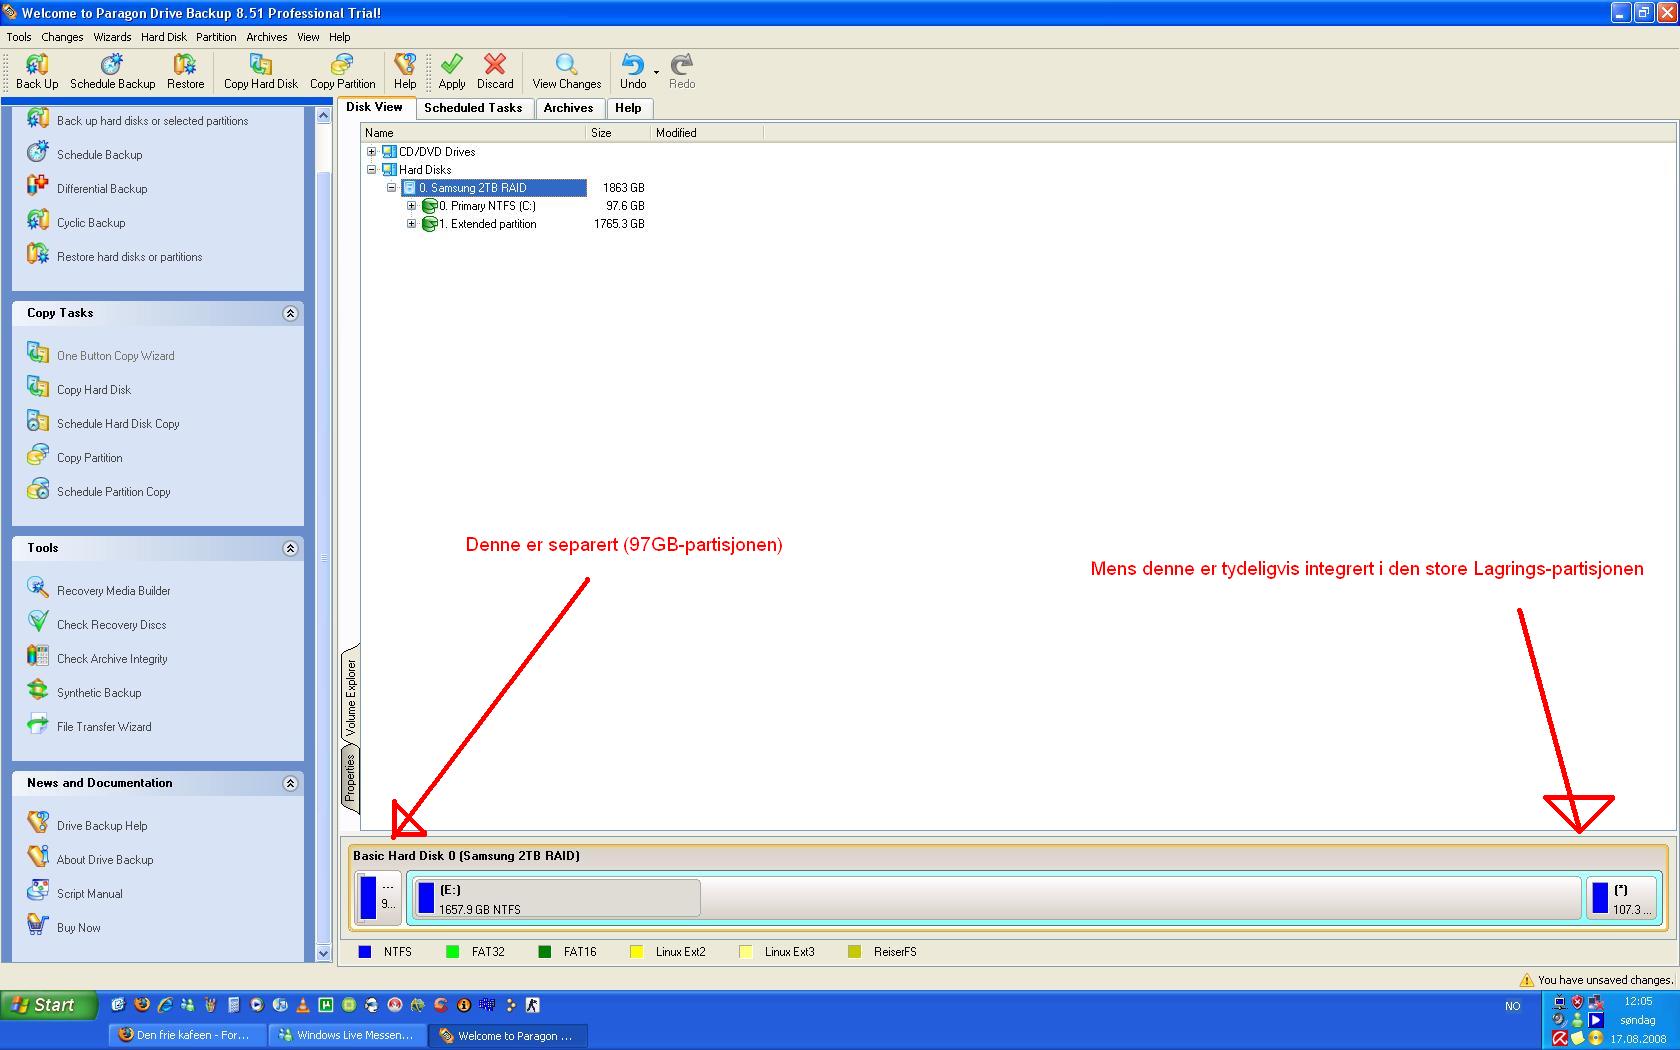Undo the last operation
This screenshot has width=1680, height=1050.
coord(633,72)
